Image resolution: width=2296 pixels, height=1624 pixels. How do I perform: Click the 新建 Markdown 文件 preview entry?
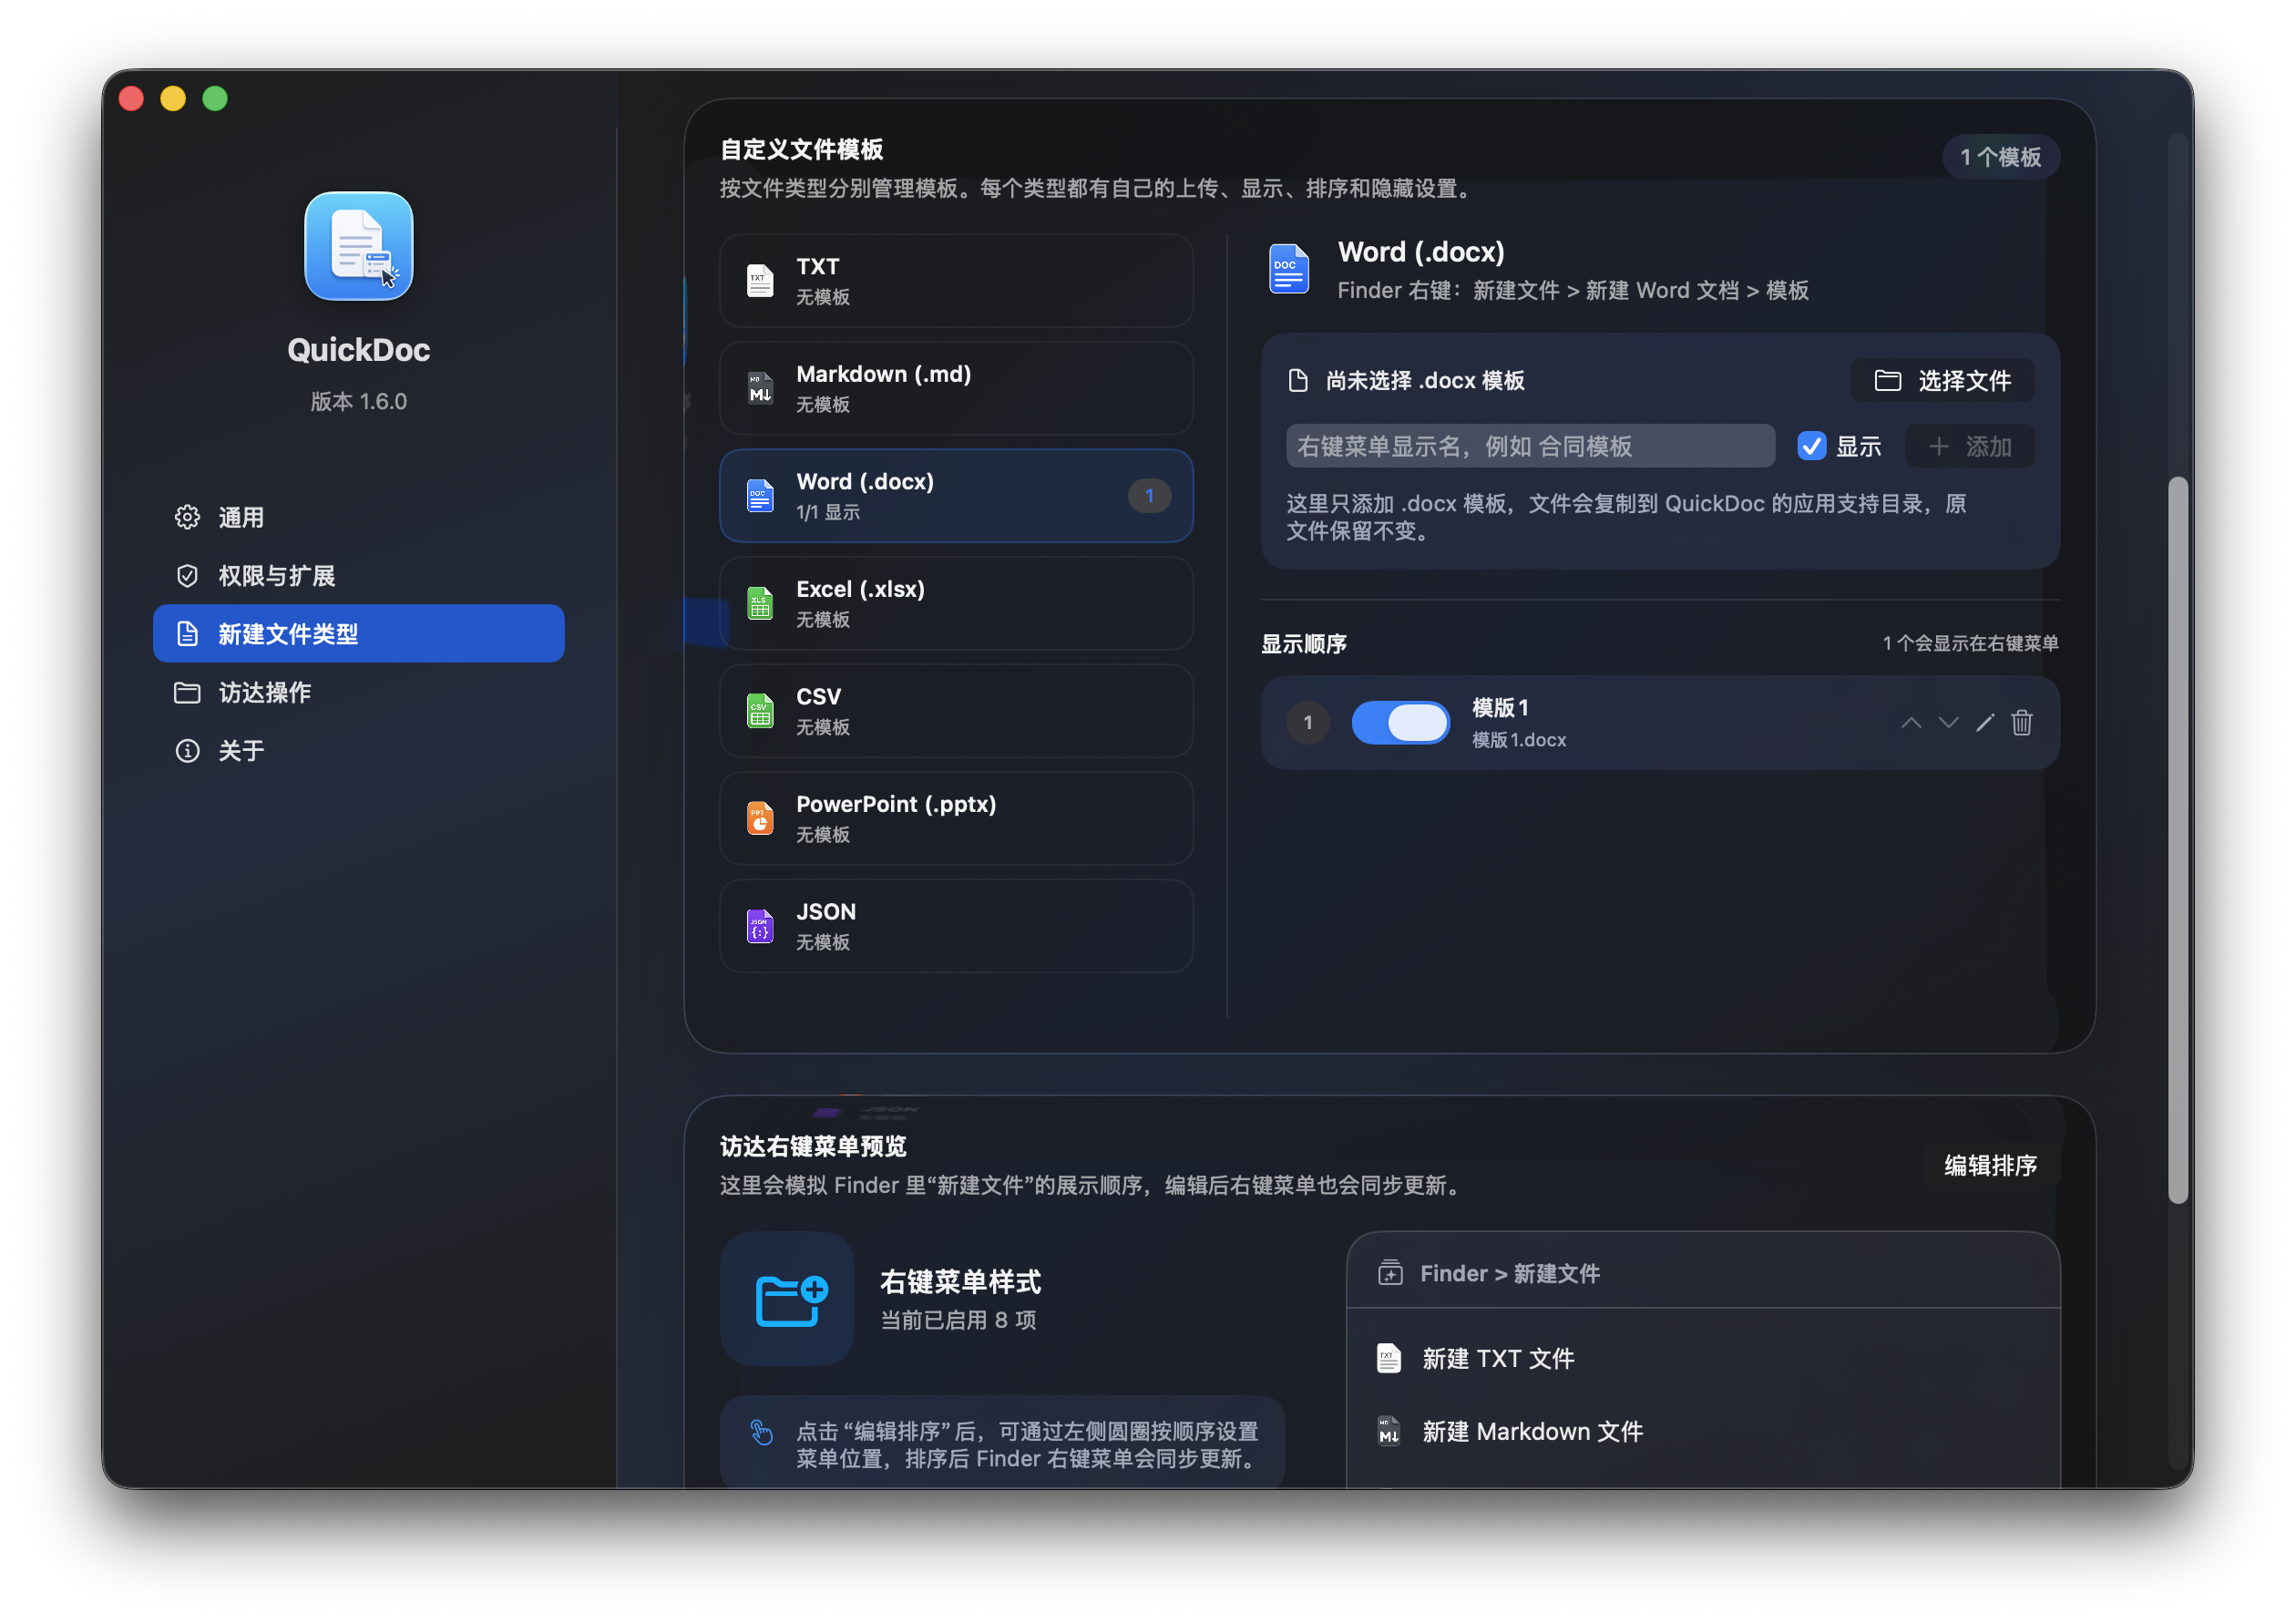(1703, 1431)
